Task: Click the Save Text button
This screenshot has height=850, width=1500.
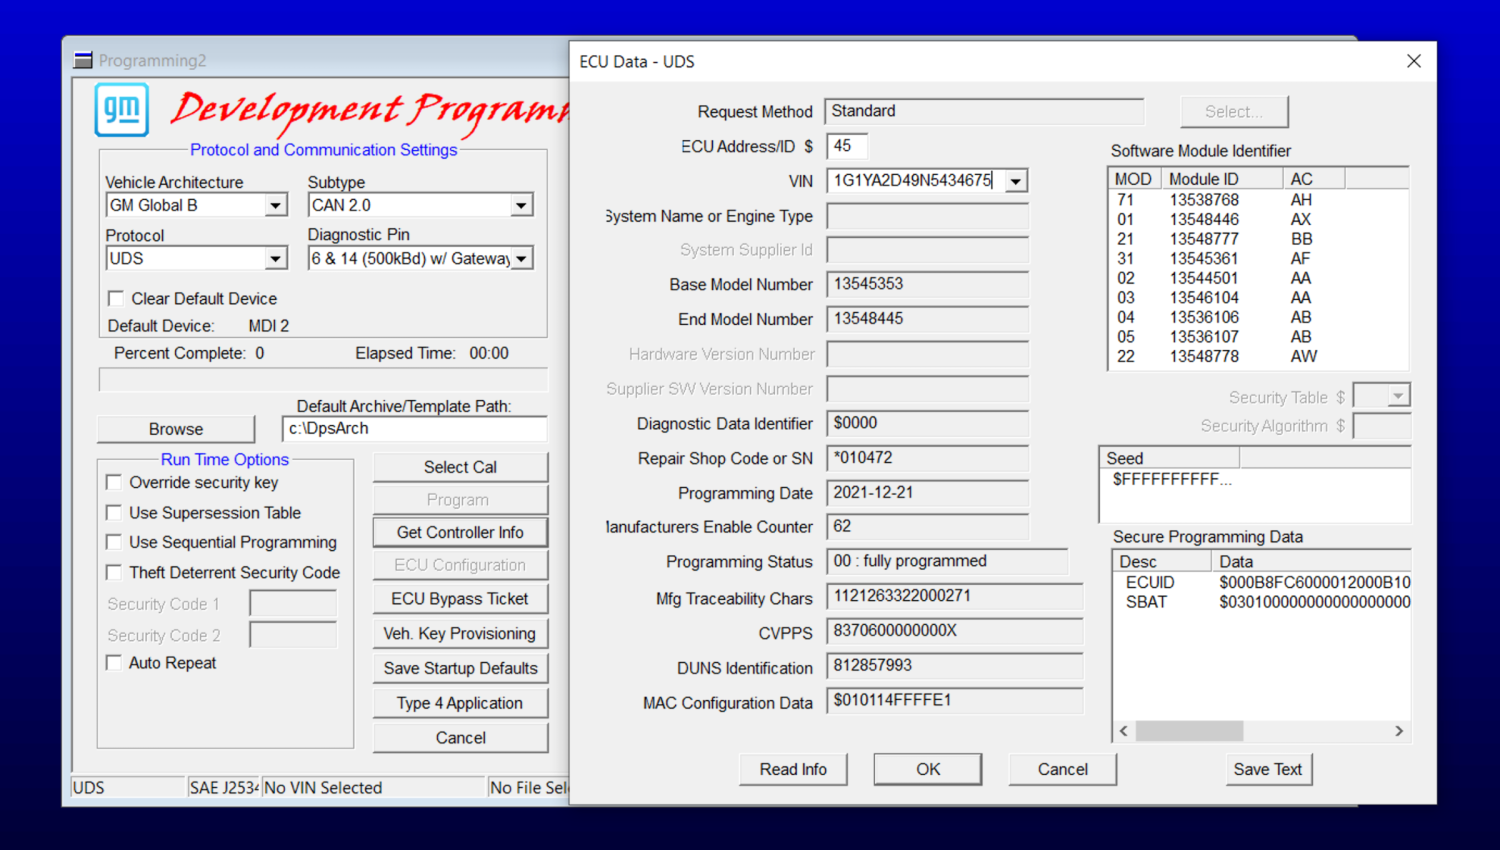Action: (x=1267, y=769)
